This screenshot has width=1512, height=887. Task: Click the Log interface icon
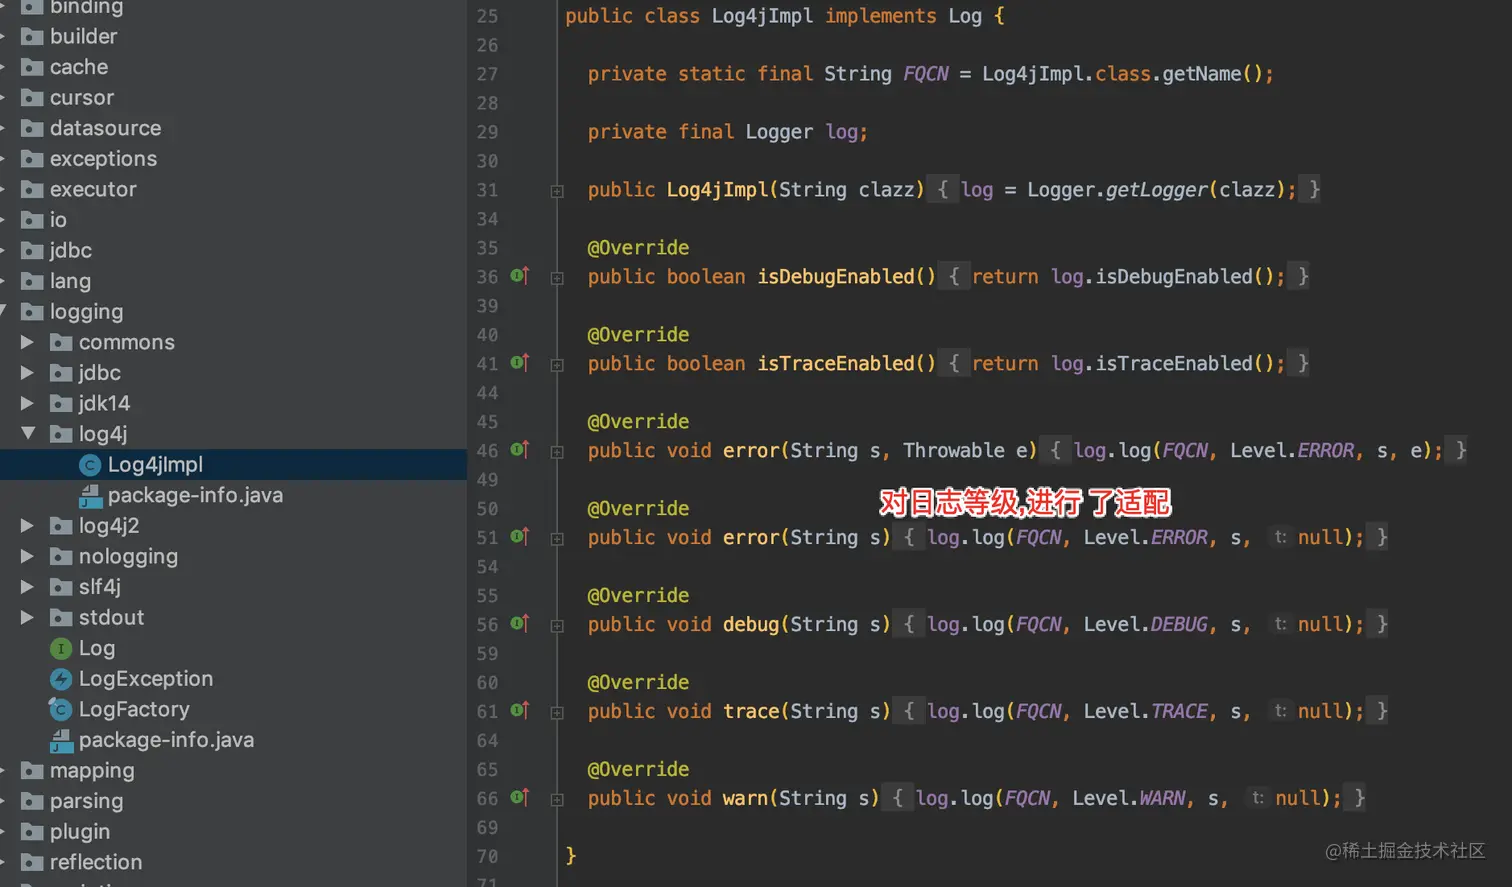point(61,649)
